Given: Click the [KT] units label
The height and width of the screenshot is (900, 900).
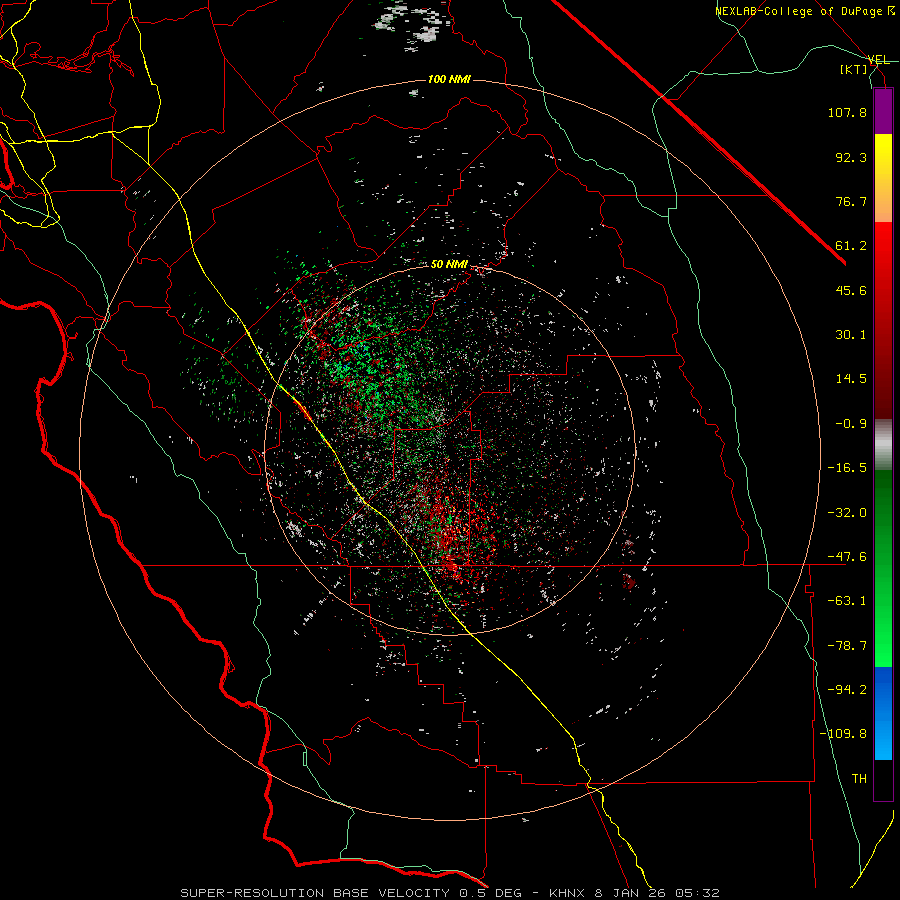Looking at the screenshot, I should (854, 69).
